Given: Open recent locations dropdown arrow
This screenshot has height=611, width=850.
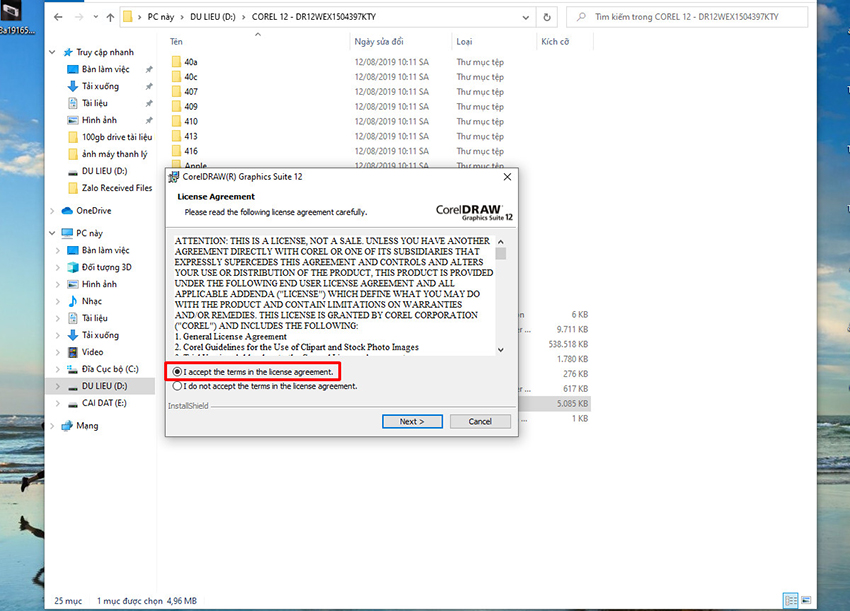Looking at the screenshot, I should (95, 17).
